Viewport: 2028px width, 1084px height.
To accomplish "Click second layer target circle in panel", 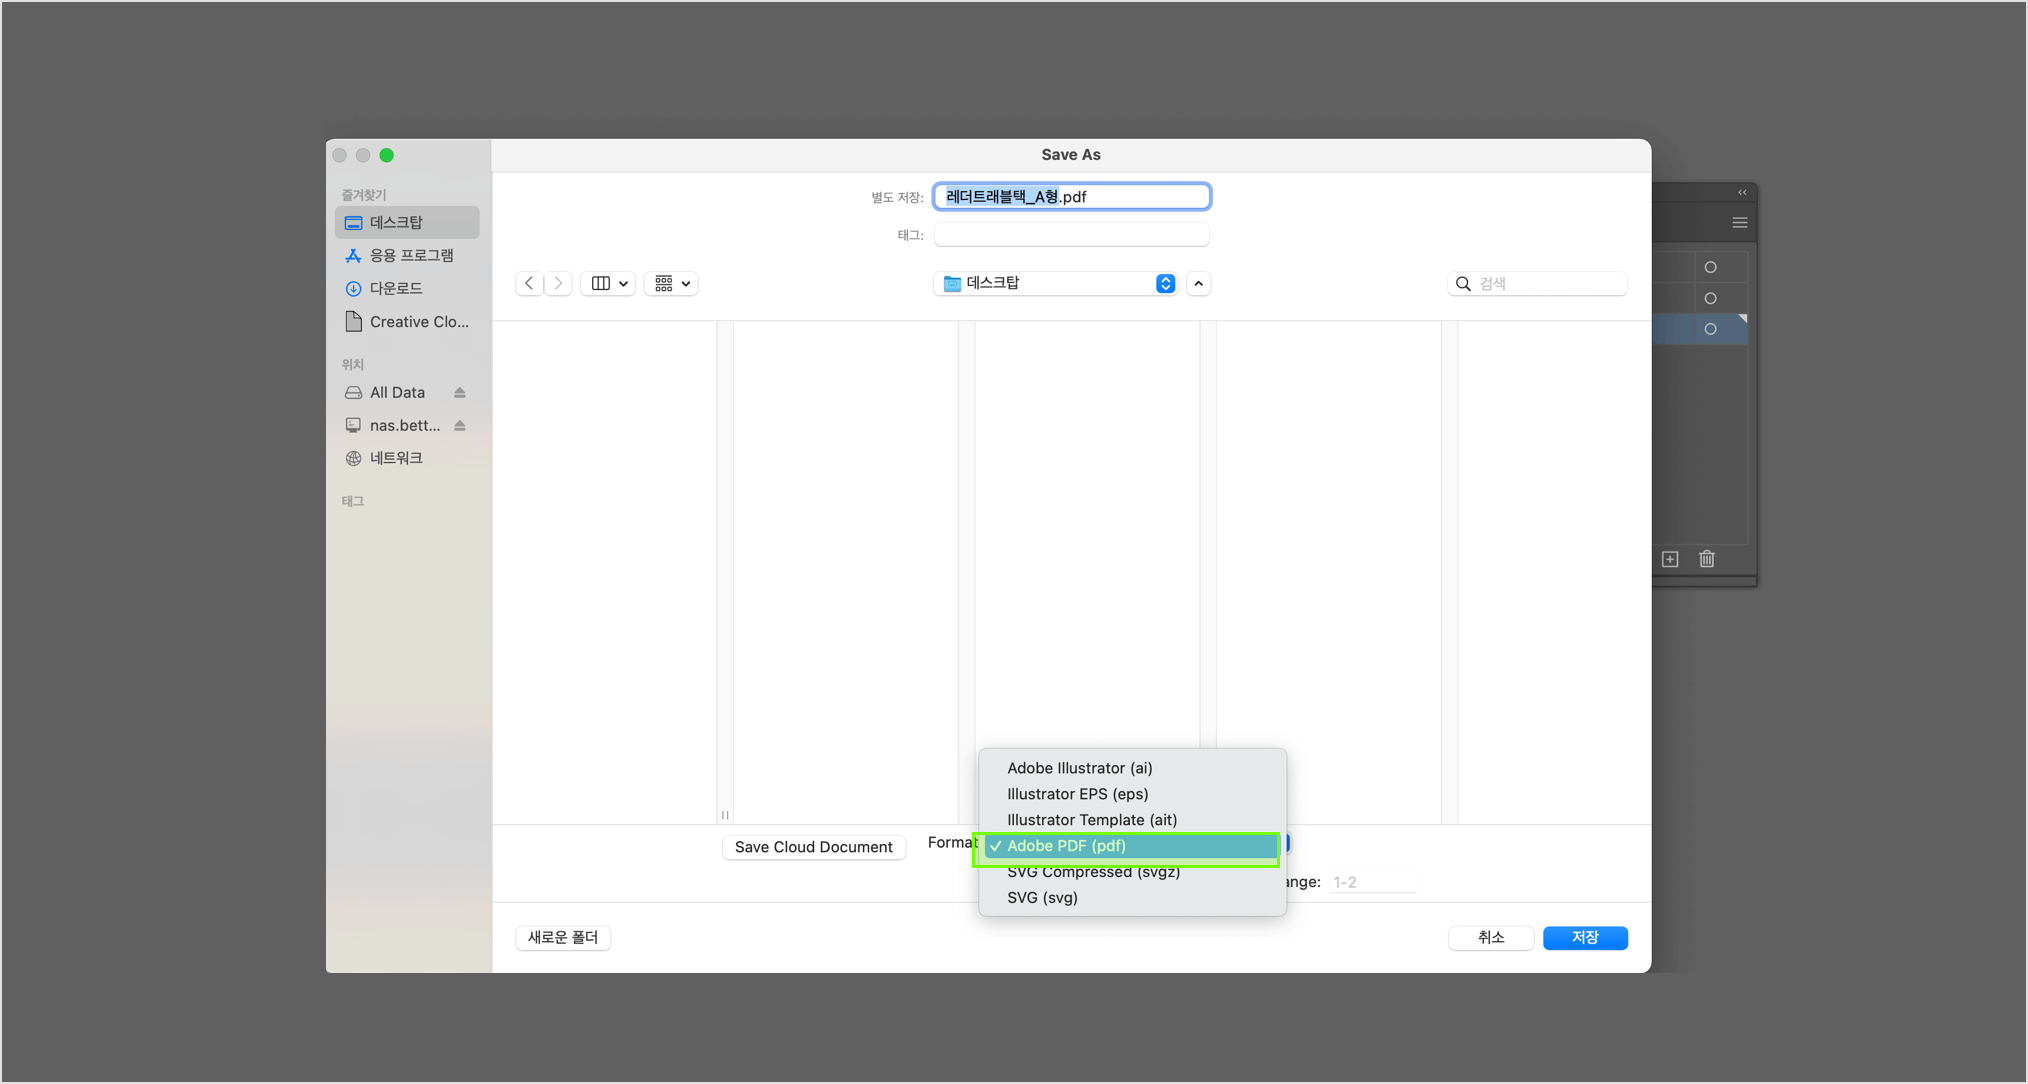I will tap(1711, 298).
